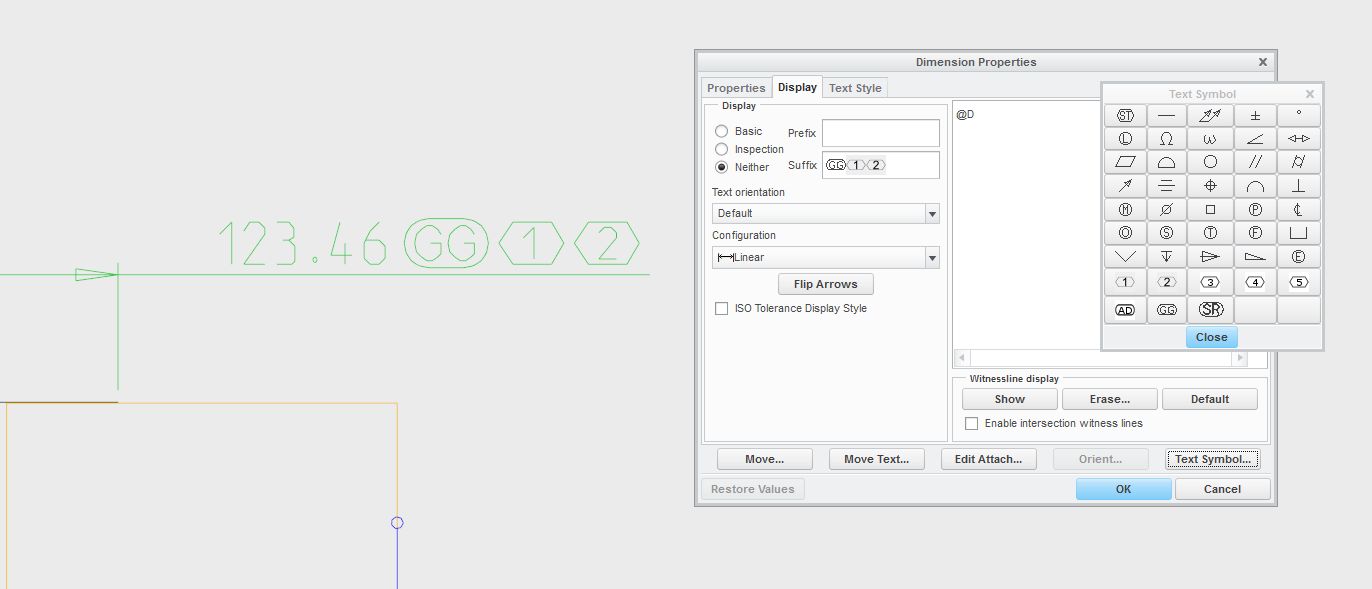Insert the between double-arrow symbol
This screenshot has height=589, width=1372.
pos(1298,139)
